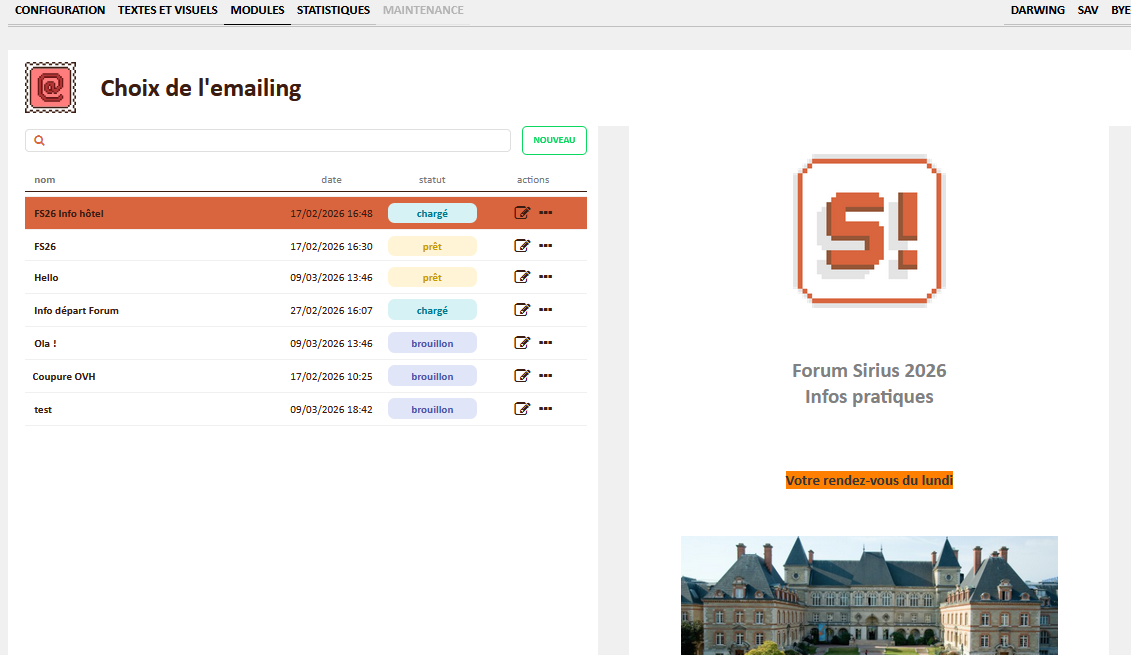The height and width of the screenshot is (655, 1131).
Task: Edit the test emailing via pencil icon
Action: pyautogui.click(x=521, y=409)
